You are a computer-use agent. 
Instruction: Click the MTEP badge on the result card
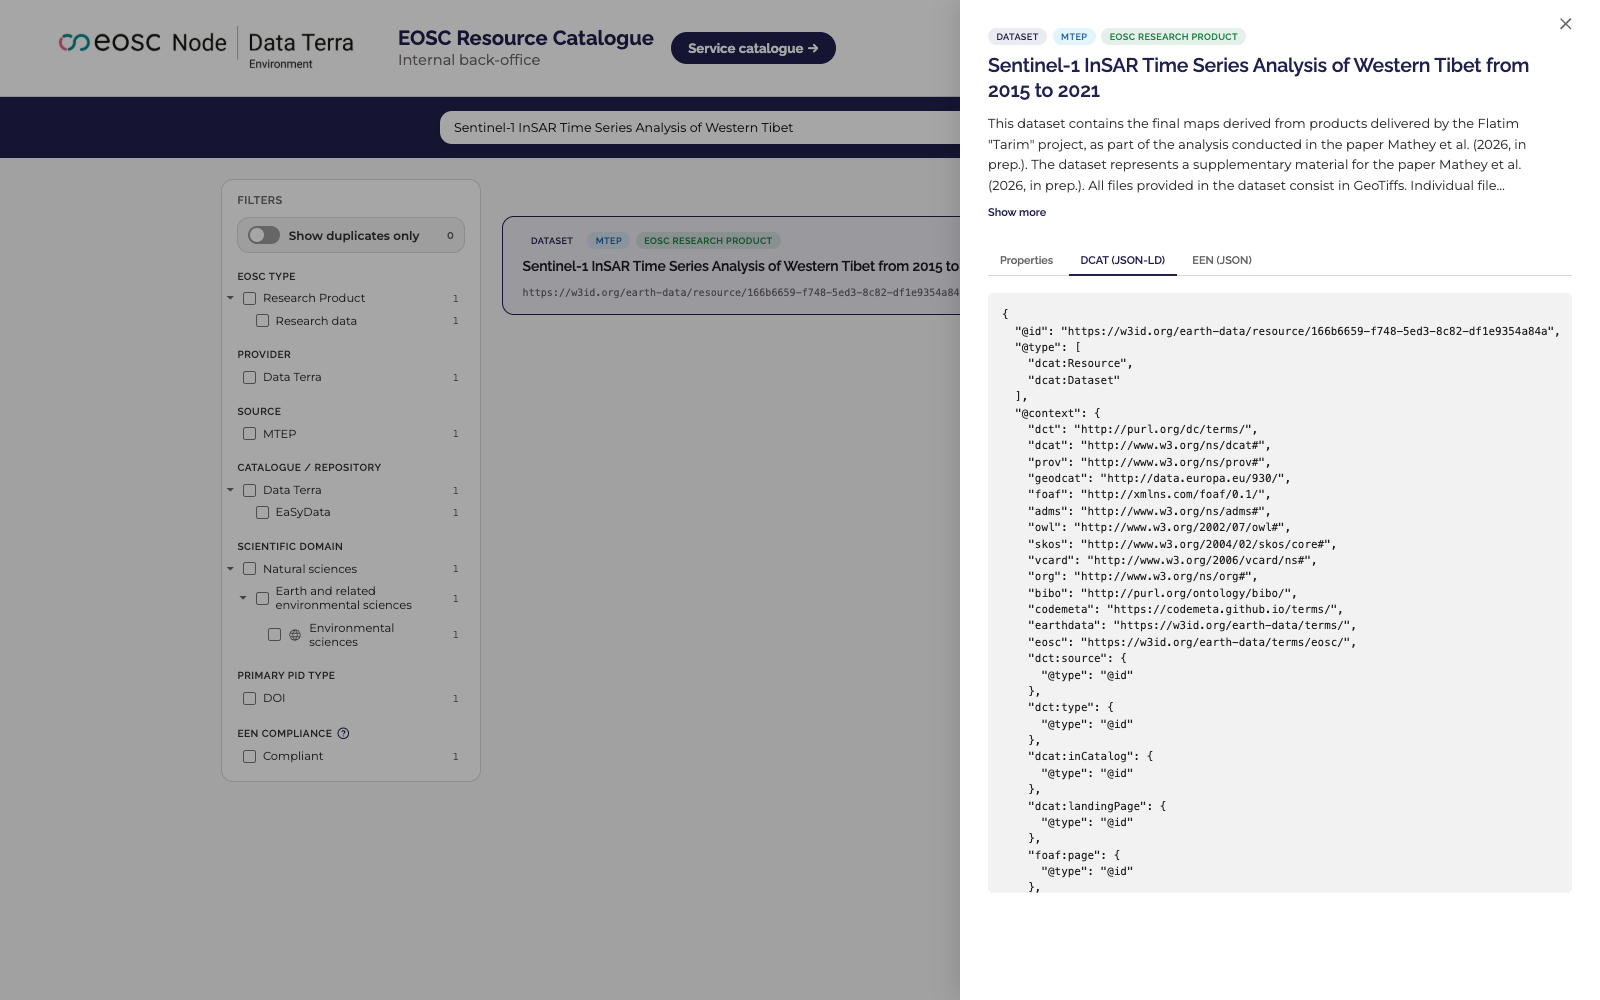[608, 241]
